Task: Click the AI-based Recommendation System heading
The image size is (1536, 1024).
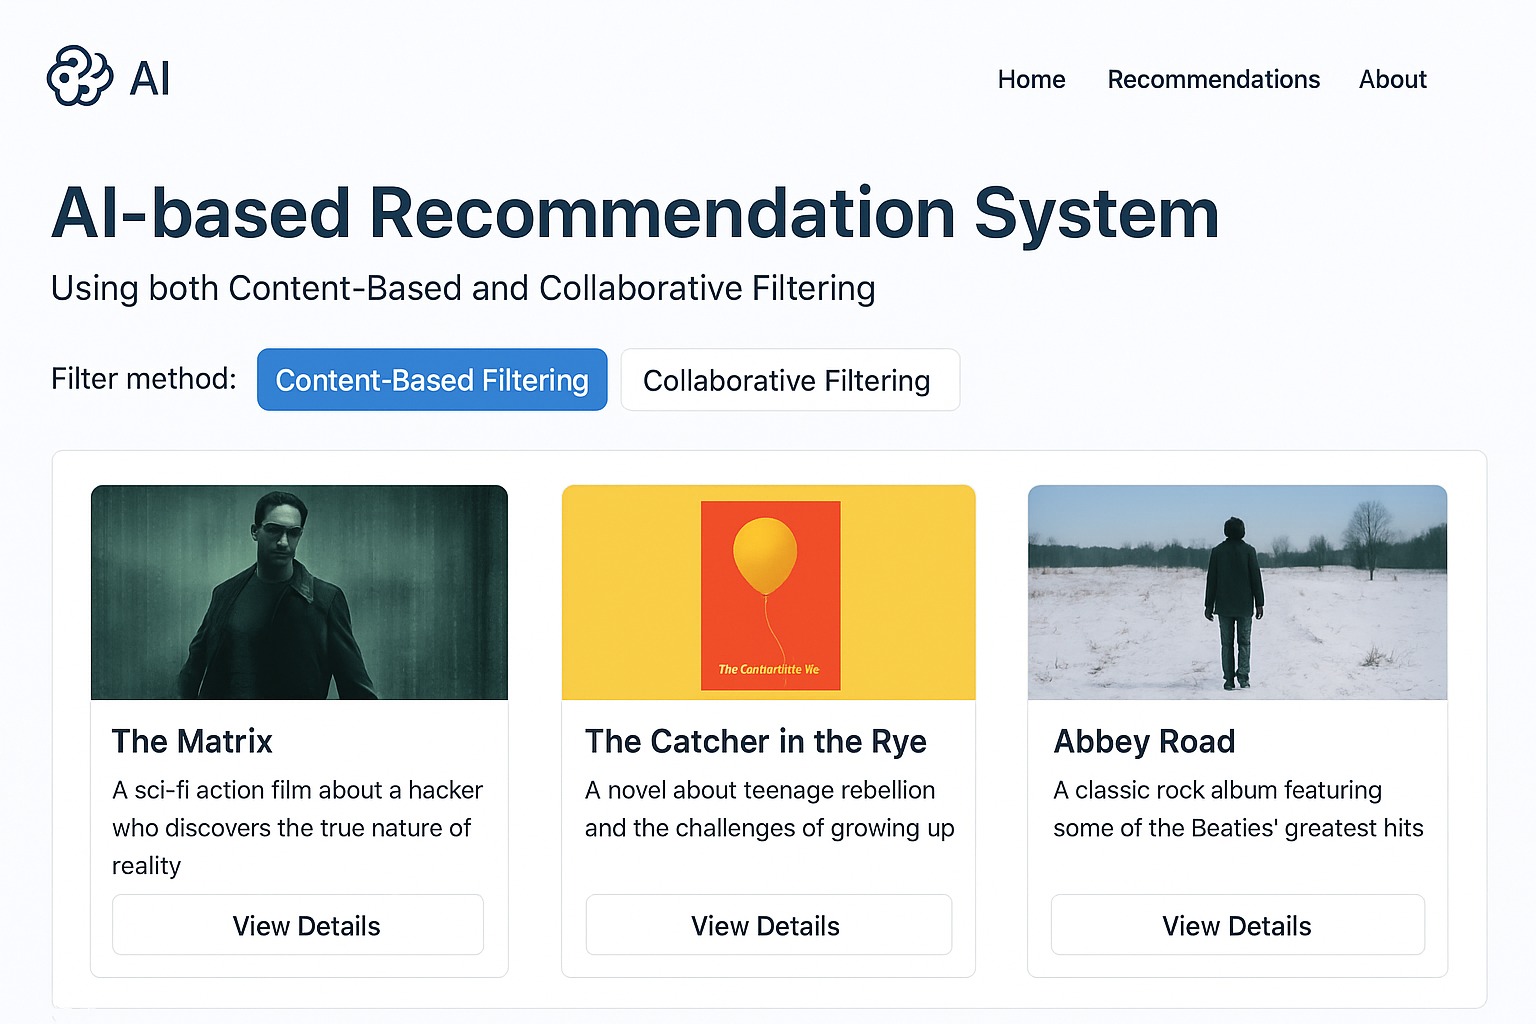Action: [x=635, y=213]
